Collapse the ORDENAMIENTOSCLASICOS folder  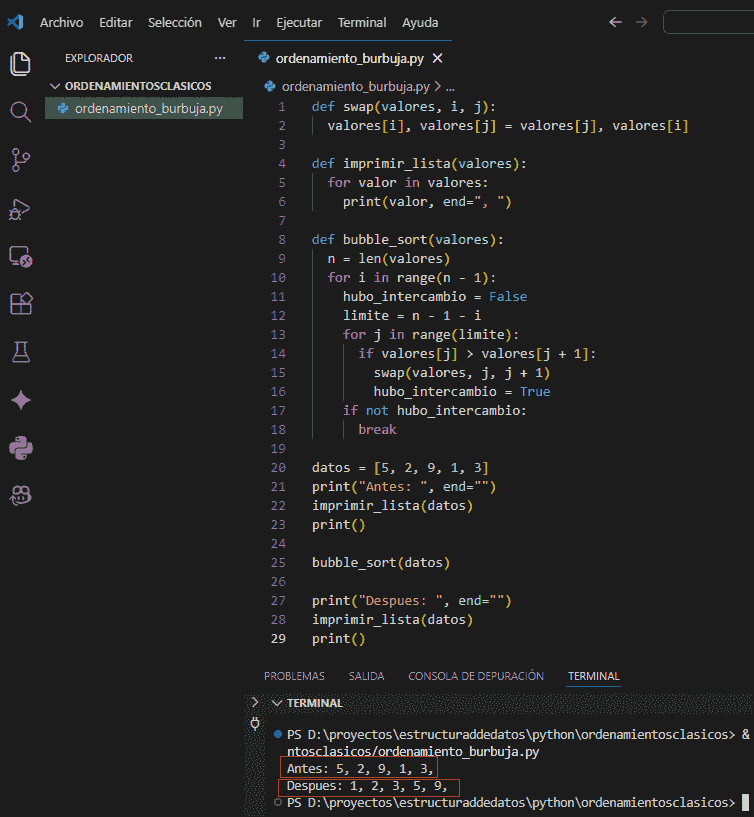click(55, 86)
